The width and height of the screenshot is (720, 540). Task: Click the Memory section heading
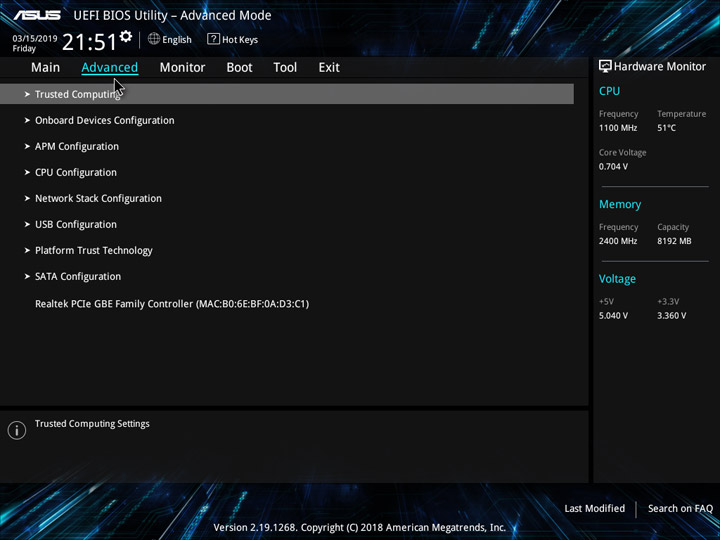coord(620,204)
